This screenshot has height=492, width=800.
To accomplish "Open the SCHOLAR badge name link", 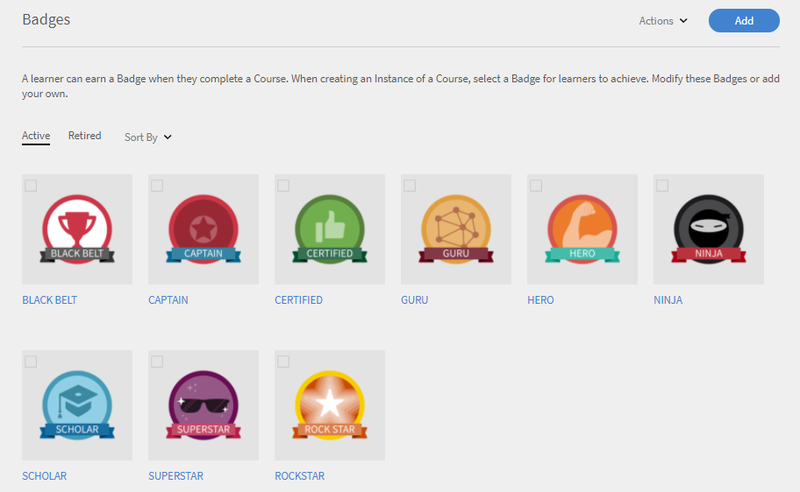I will click(x=44, y=476).
